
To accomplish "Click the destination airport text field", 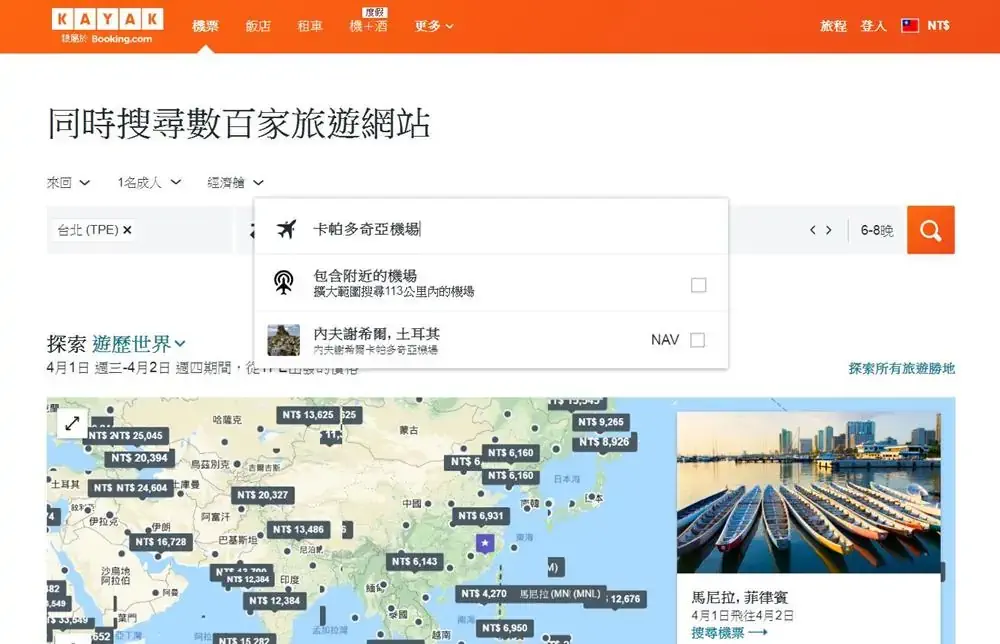I will (500, 229).
